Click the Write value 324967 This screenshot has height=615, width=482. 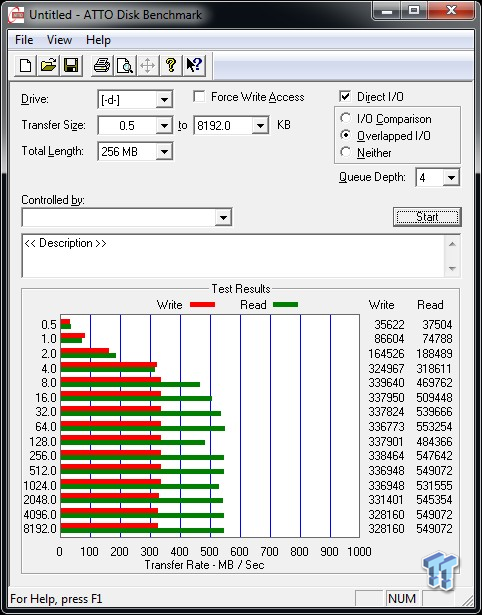pos(386,369)
